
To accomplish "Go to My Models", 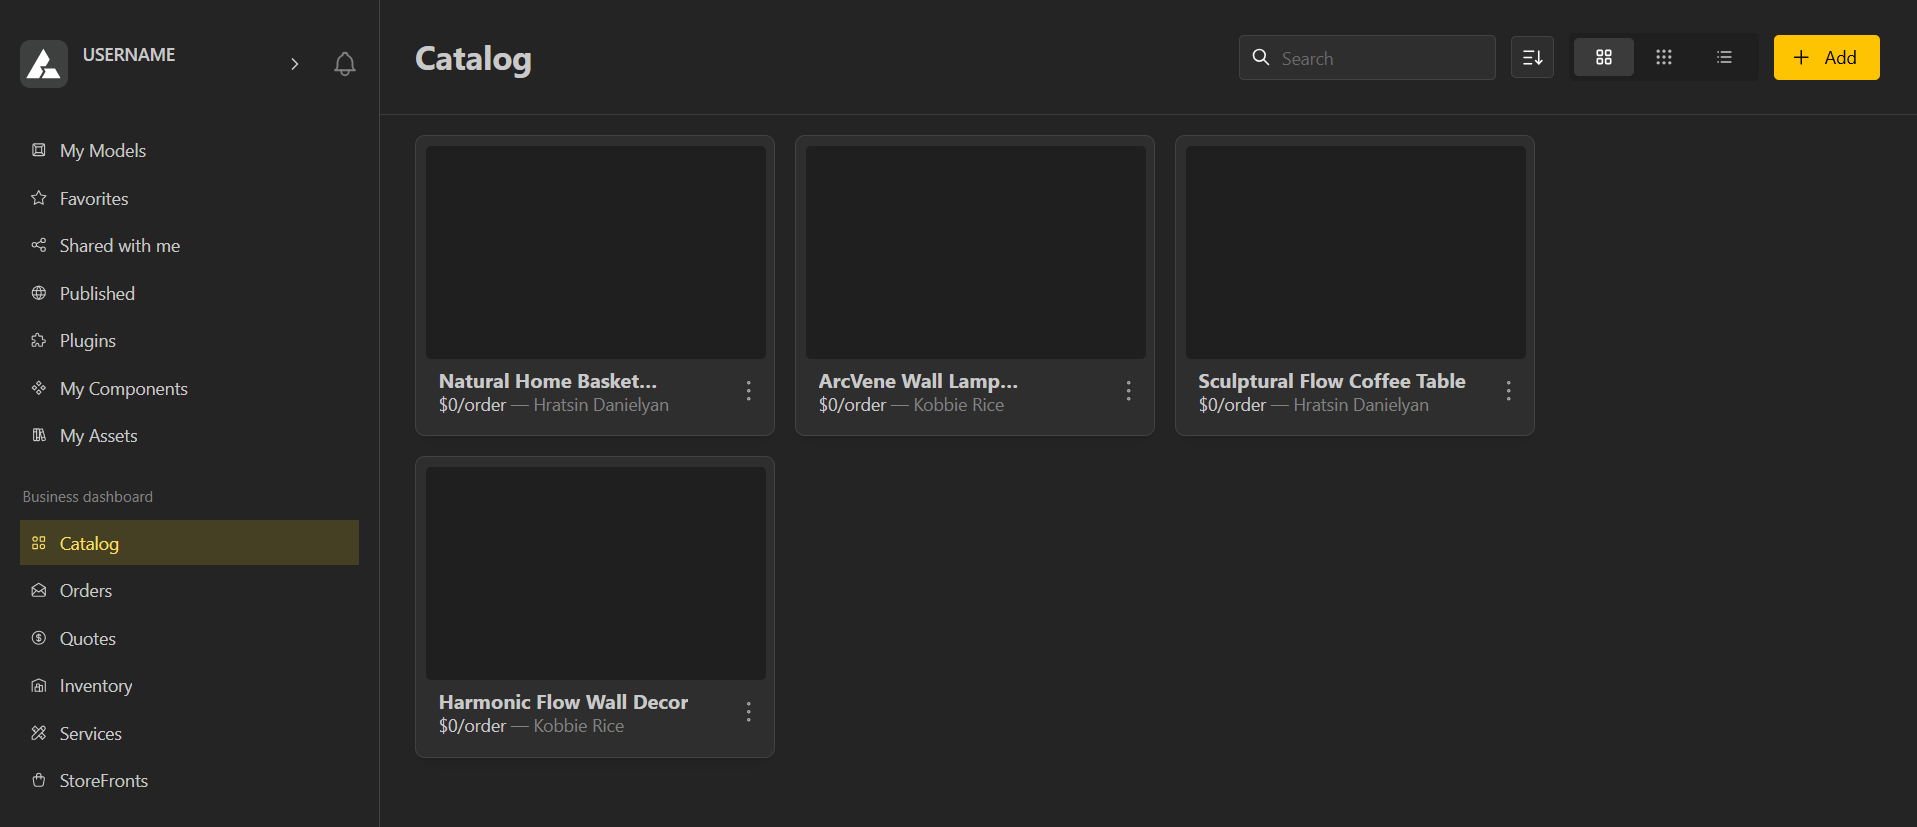I will [102, 151].
